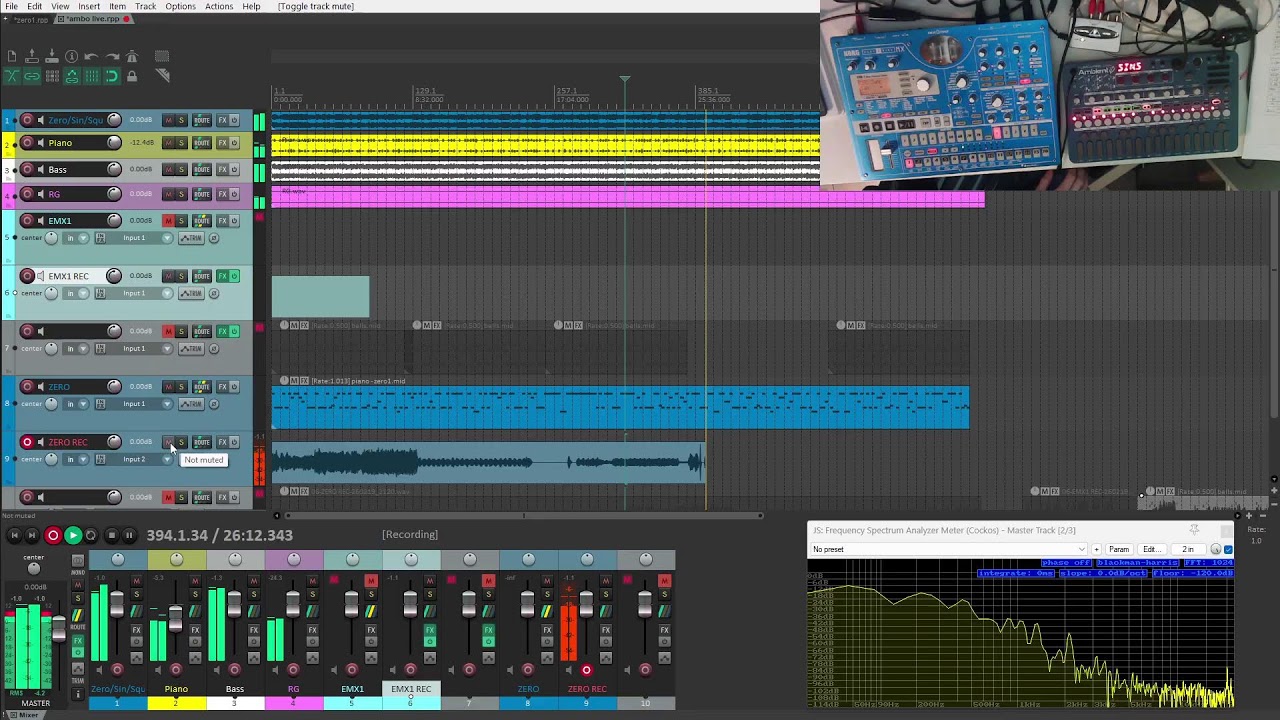The image size is (1280, 720).
Task: Click the 'blackman-harris' window option
Action: 1137,563
